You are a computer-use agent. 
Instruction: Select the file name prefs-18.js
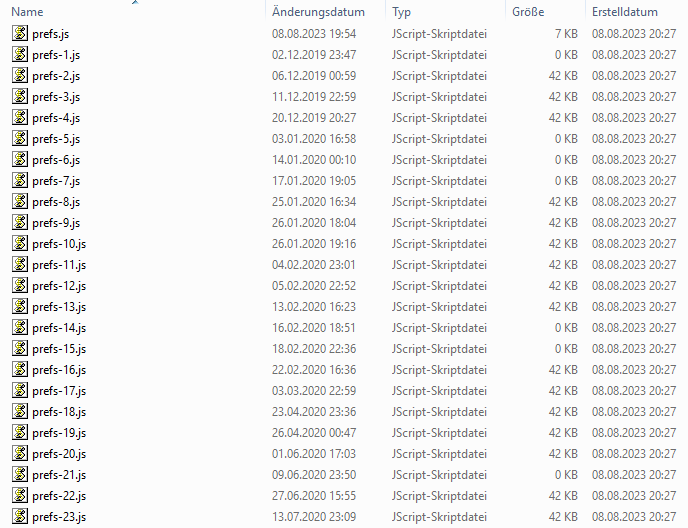click(x=59, y=412)
